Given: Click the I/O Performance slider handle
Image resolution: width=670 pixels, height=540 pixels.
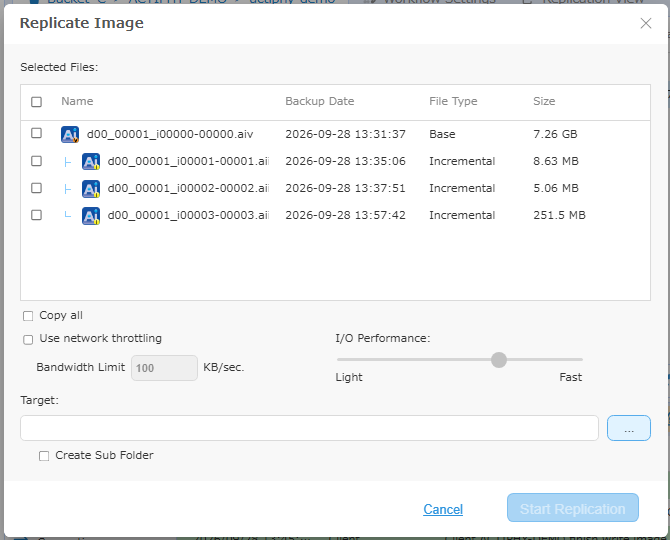Looking at the screenshot, I should pyautogui.click(x=499, y=360).
